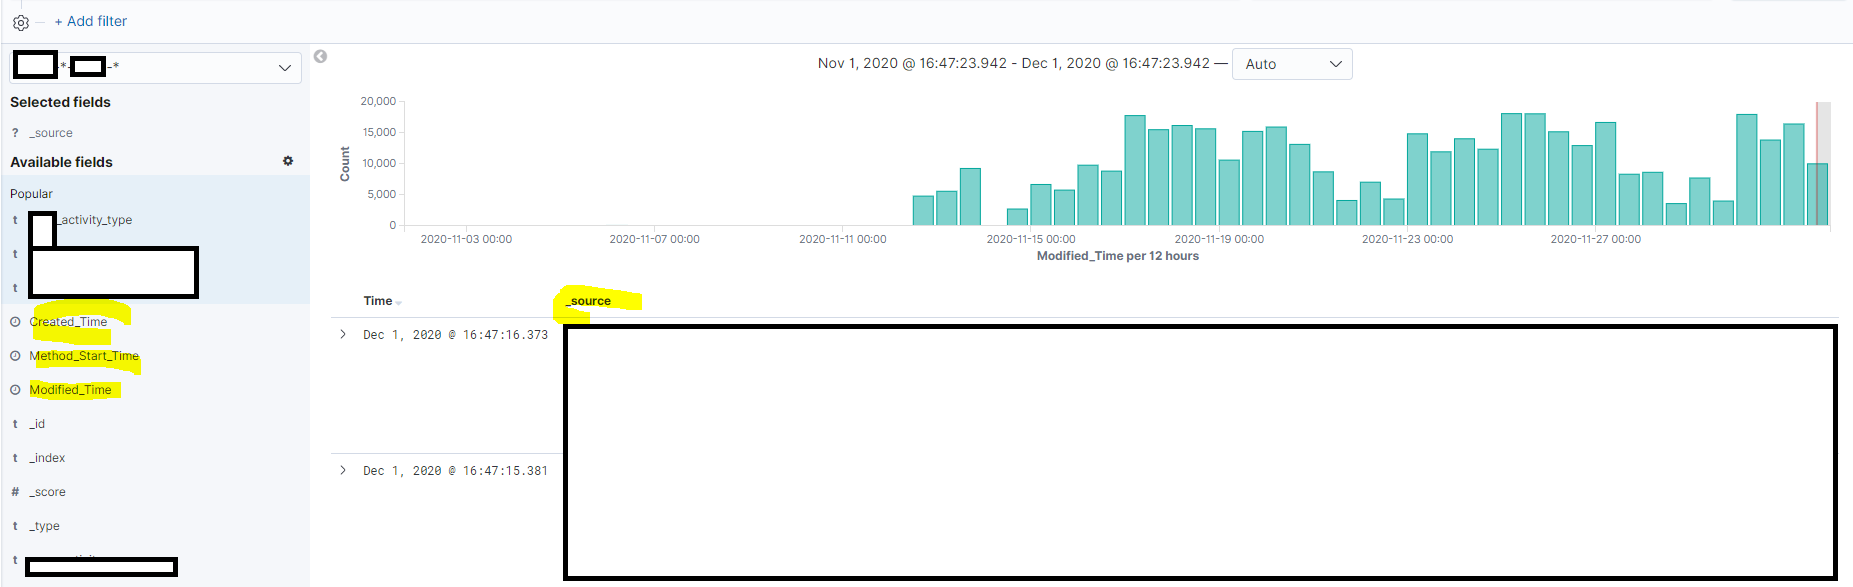Select the _id field
1853x587 pixels.
(37, 424)
